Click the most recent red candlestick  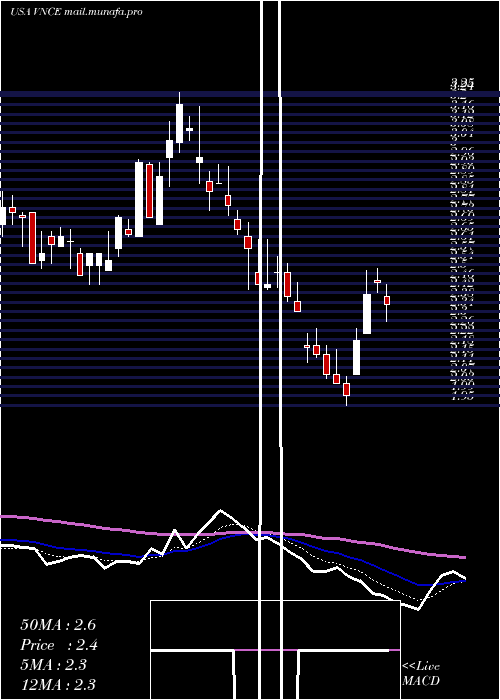pyautogui.click(x=387, y=301)
